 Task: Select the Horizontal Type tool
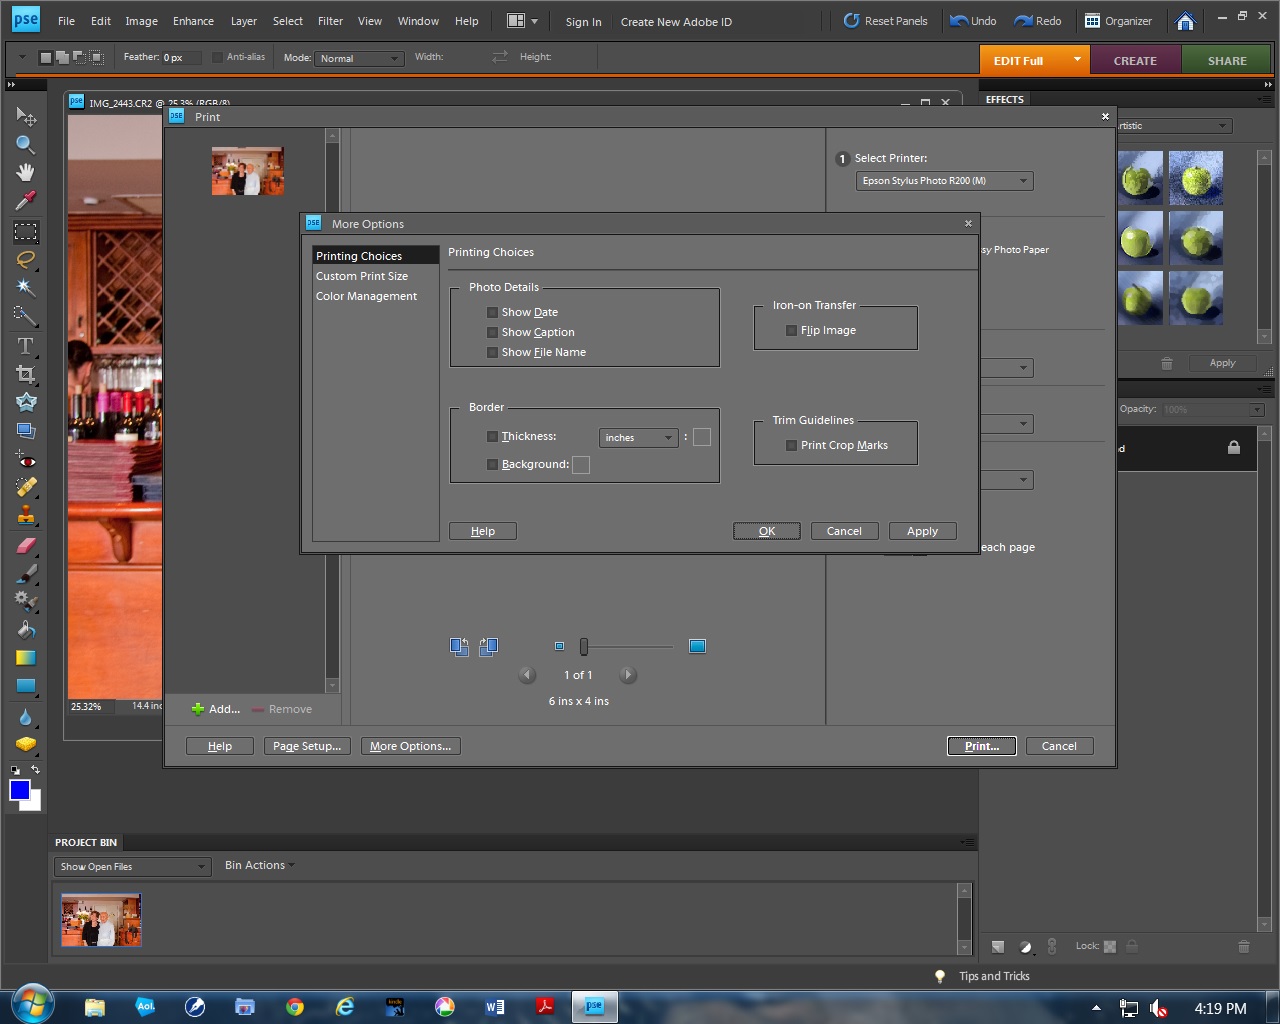click(x=25, y=346)
